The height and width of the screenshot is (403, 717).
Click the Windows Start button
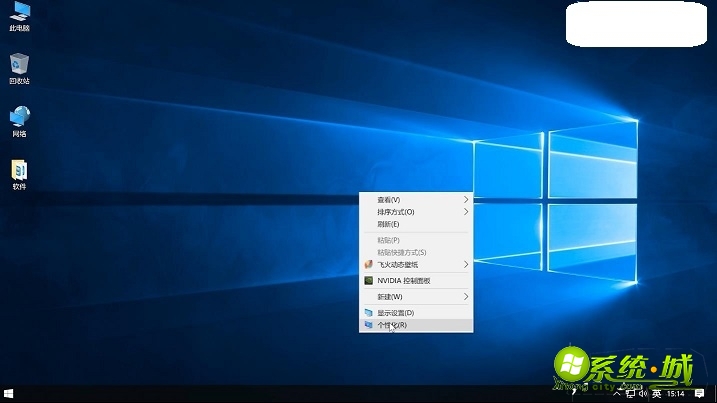point(9,394)
